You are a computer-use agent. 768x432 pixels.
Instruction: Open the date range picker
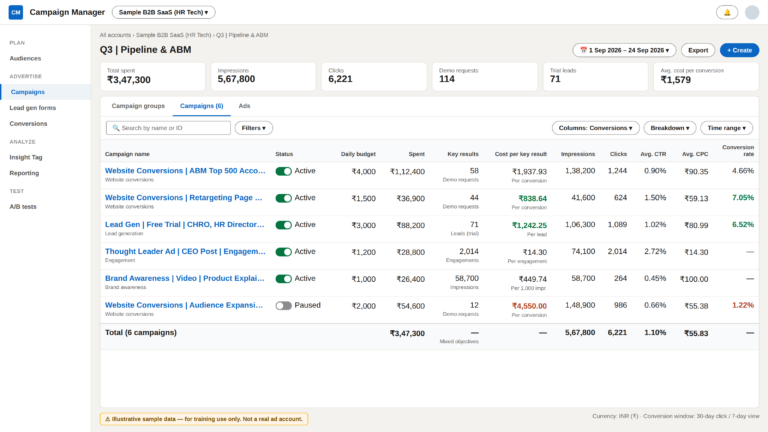pos(624,50)
